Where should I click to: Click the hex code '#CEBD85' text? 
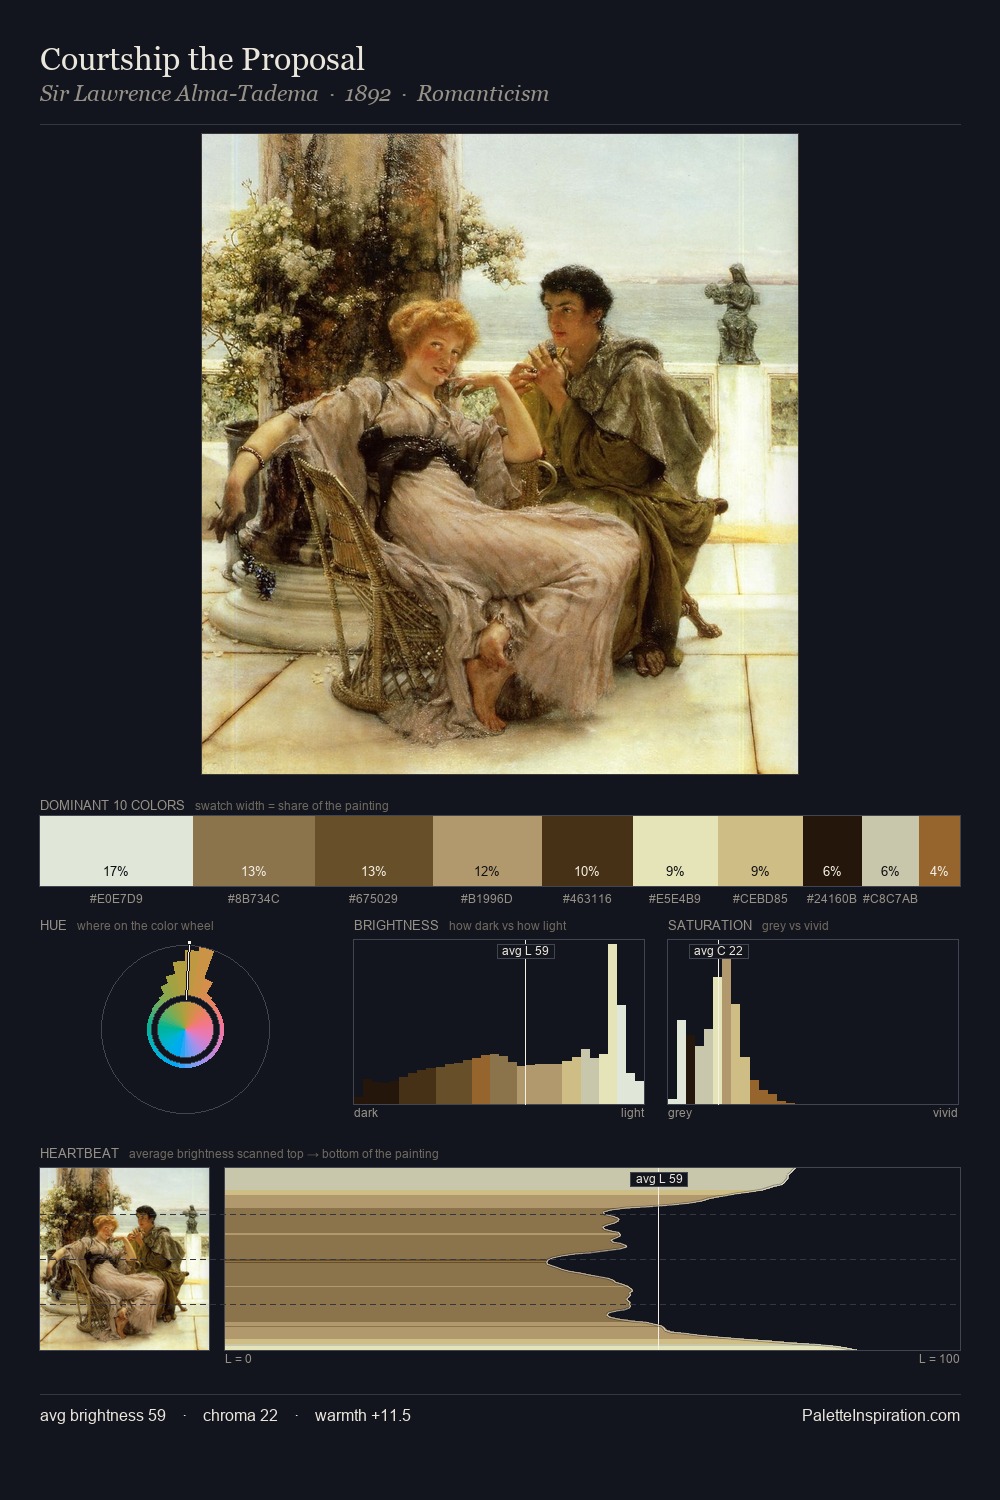(x=760, y=898)
